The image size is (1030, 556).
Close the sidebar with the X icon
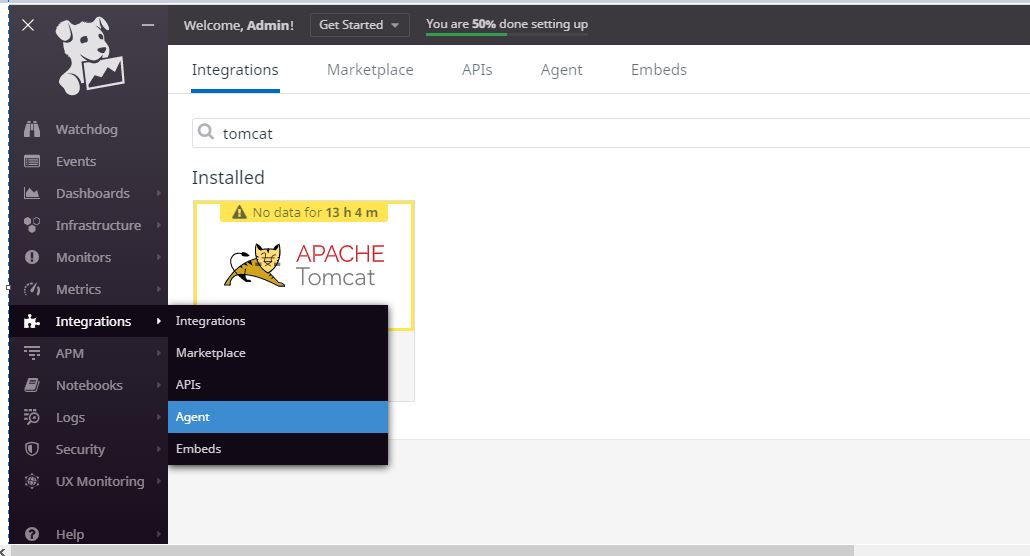coord(28,25)
